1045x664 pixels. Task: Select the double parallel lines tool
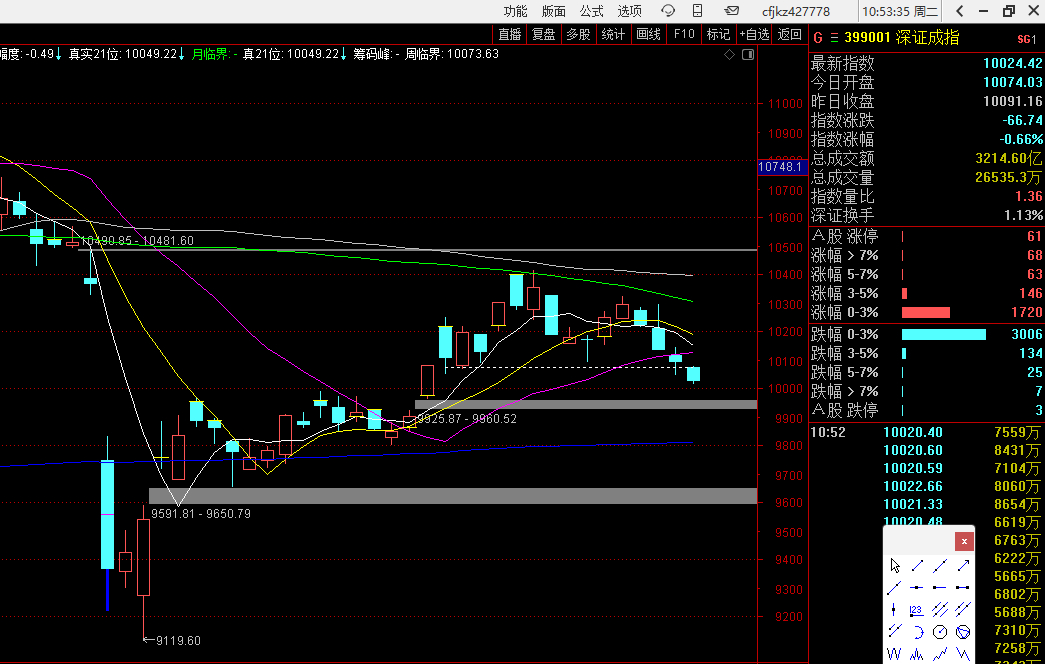963,609
